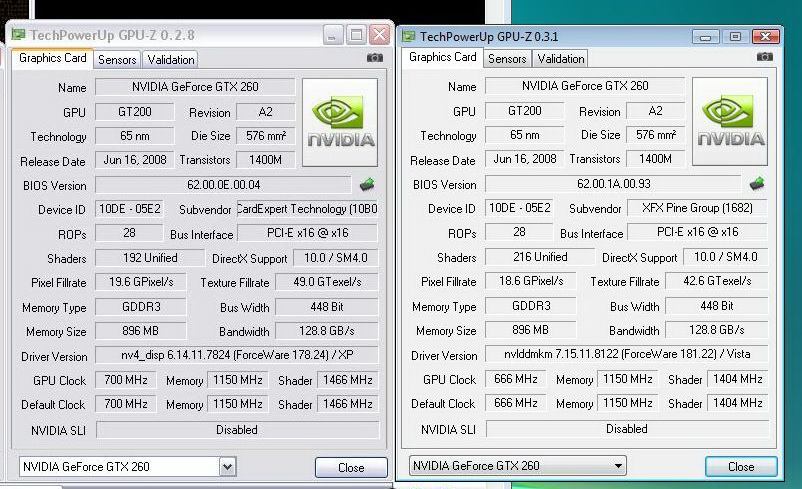The height and width of the screenshot is (489, 802).
Task: Click 128.8 GB/s bandwidth value in GPU-Z 0.2.8
Action: pyautogui.click(x=327, y=331)
